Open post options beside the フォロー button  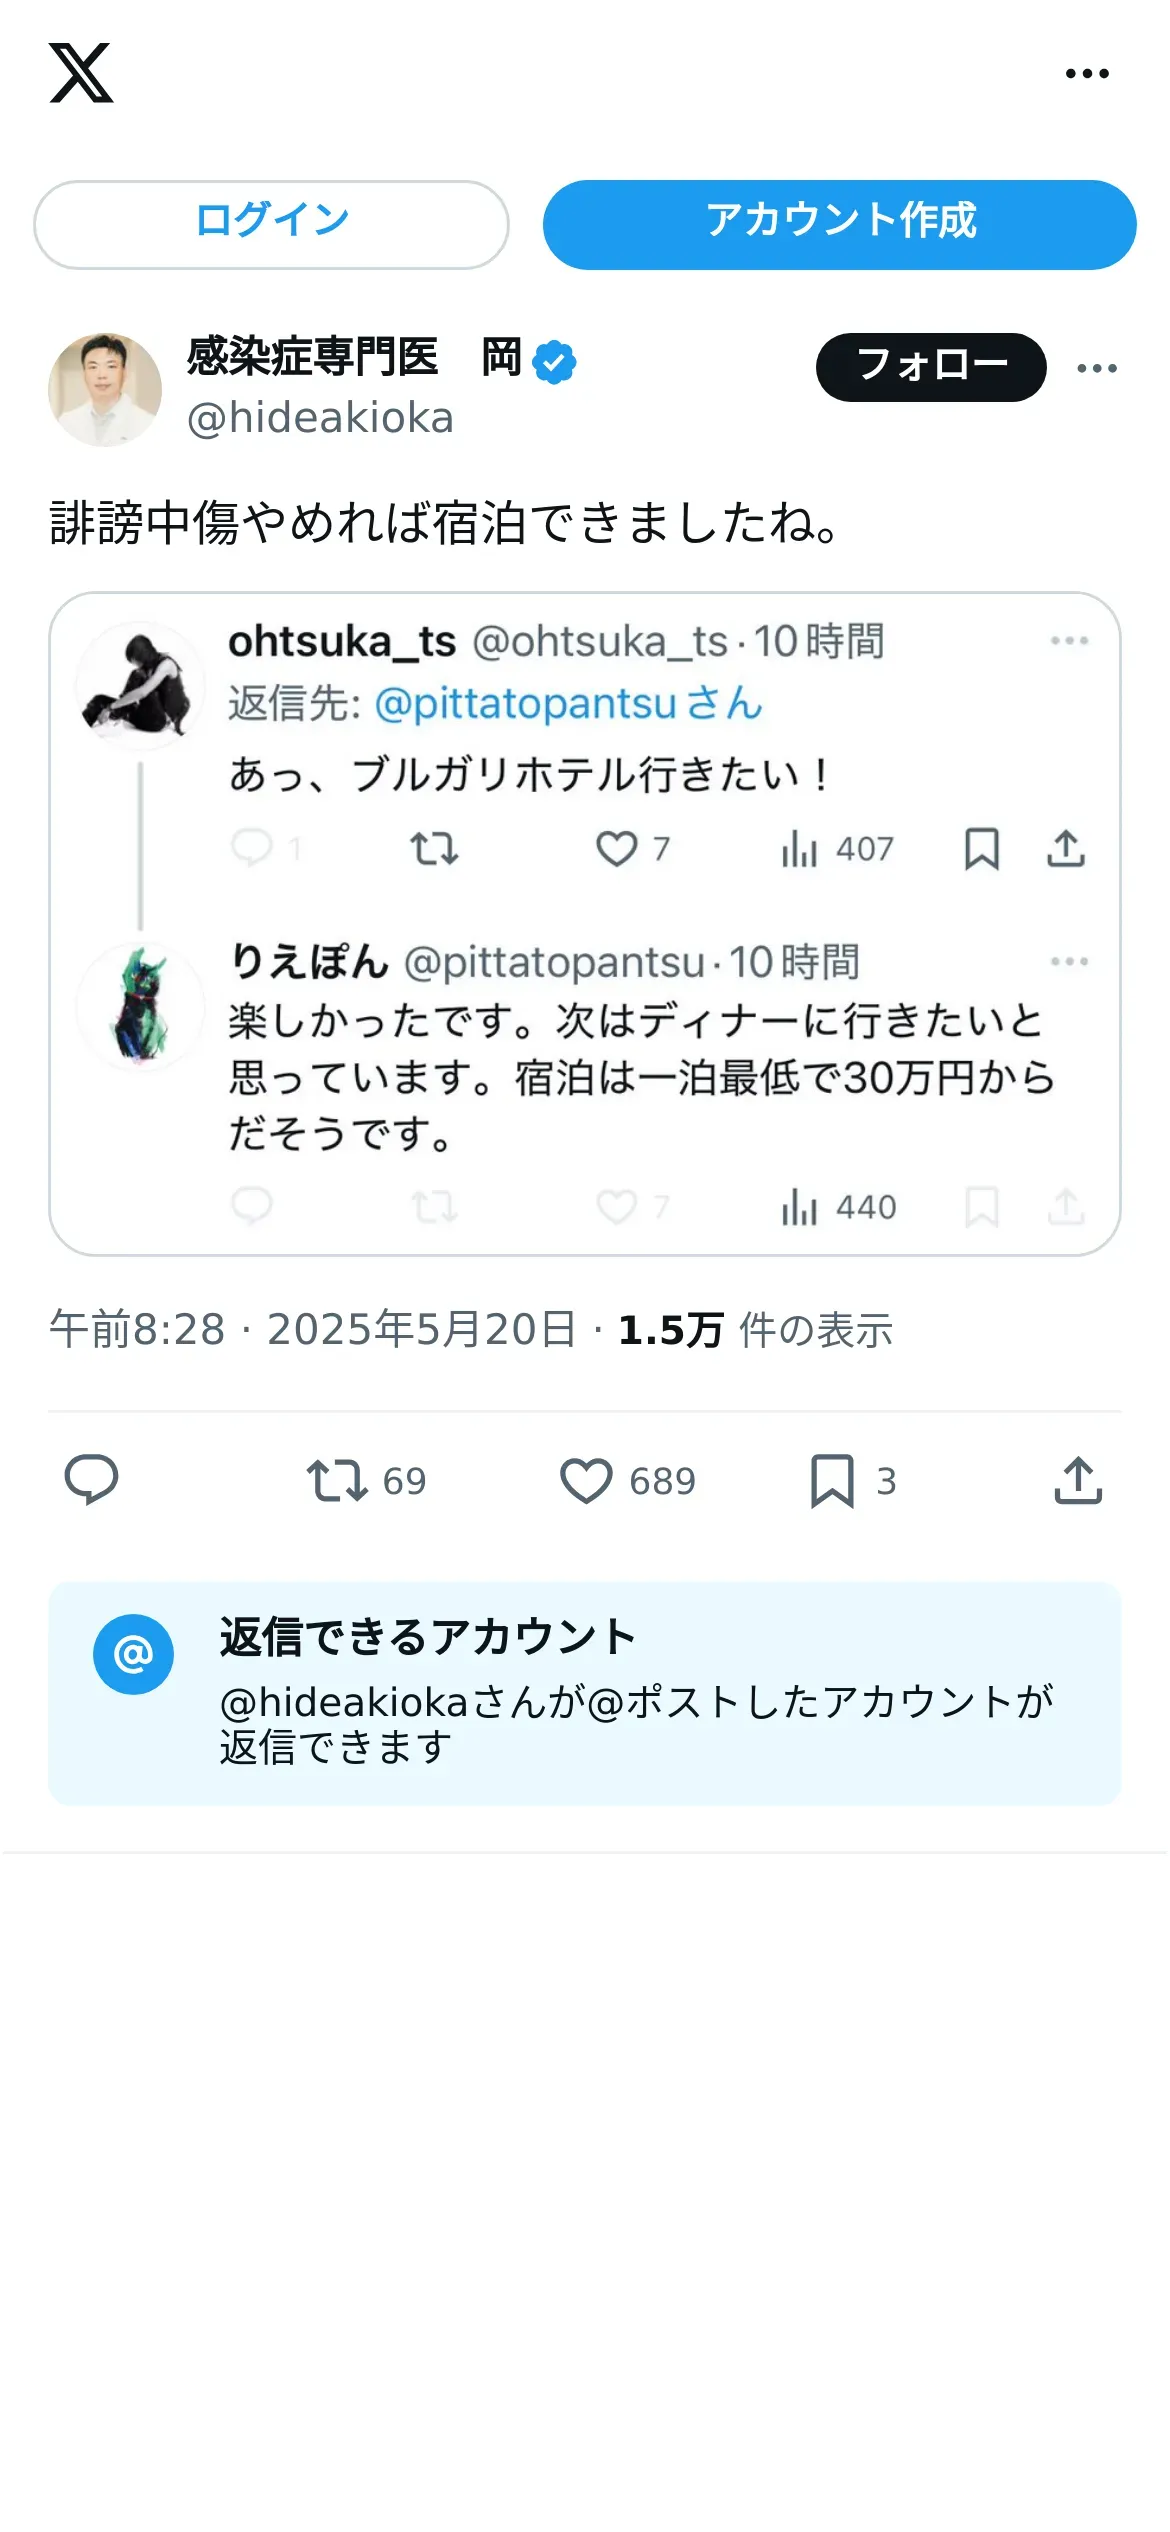pyautogui.click(x=1097, y=368)
